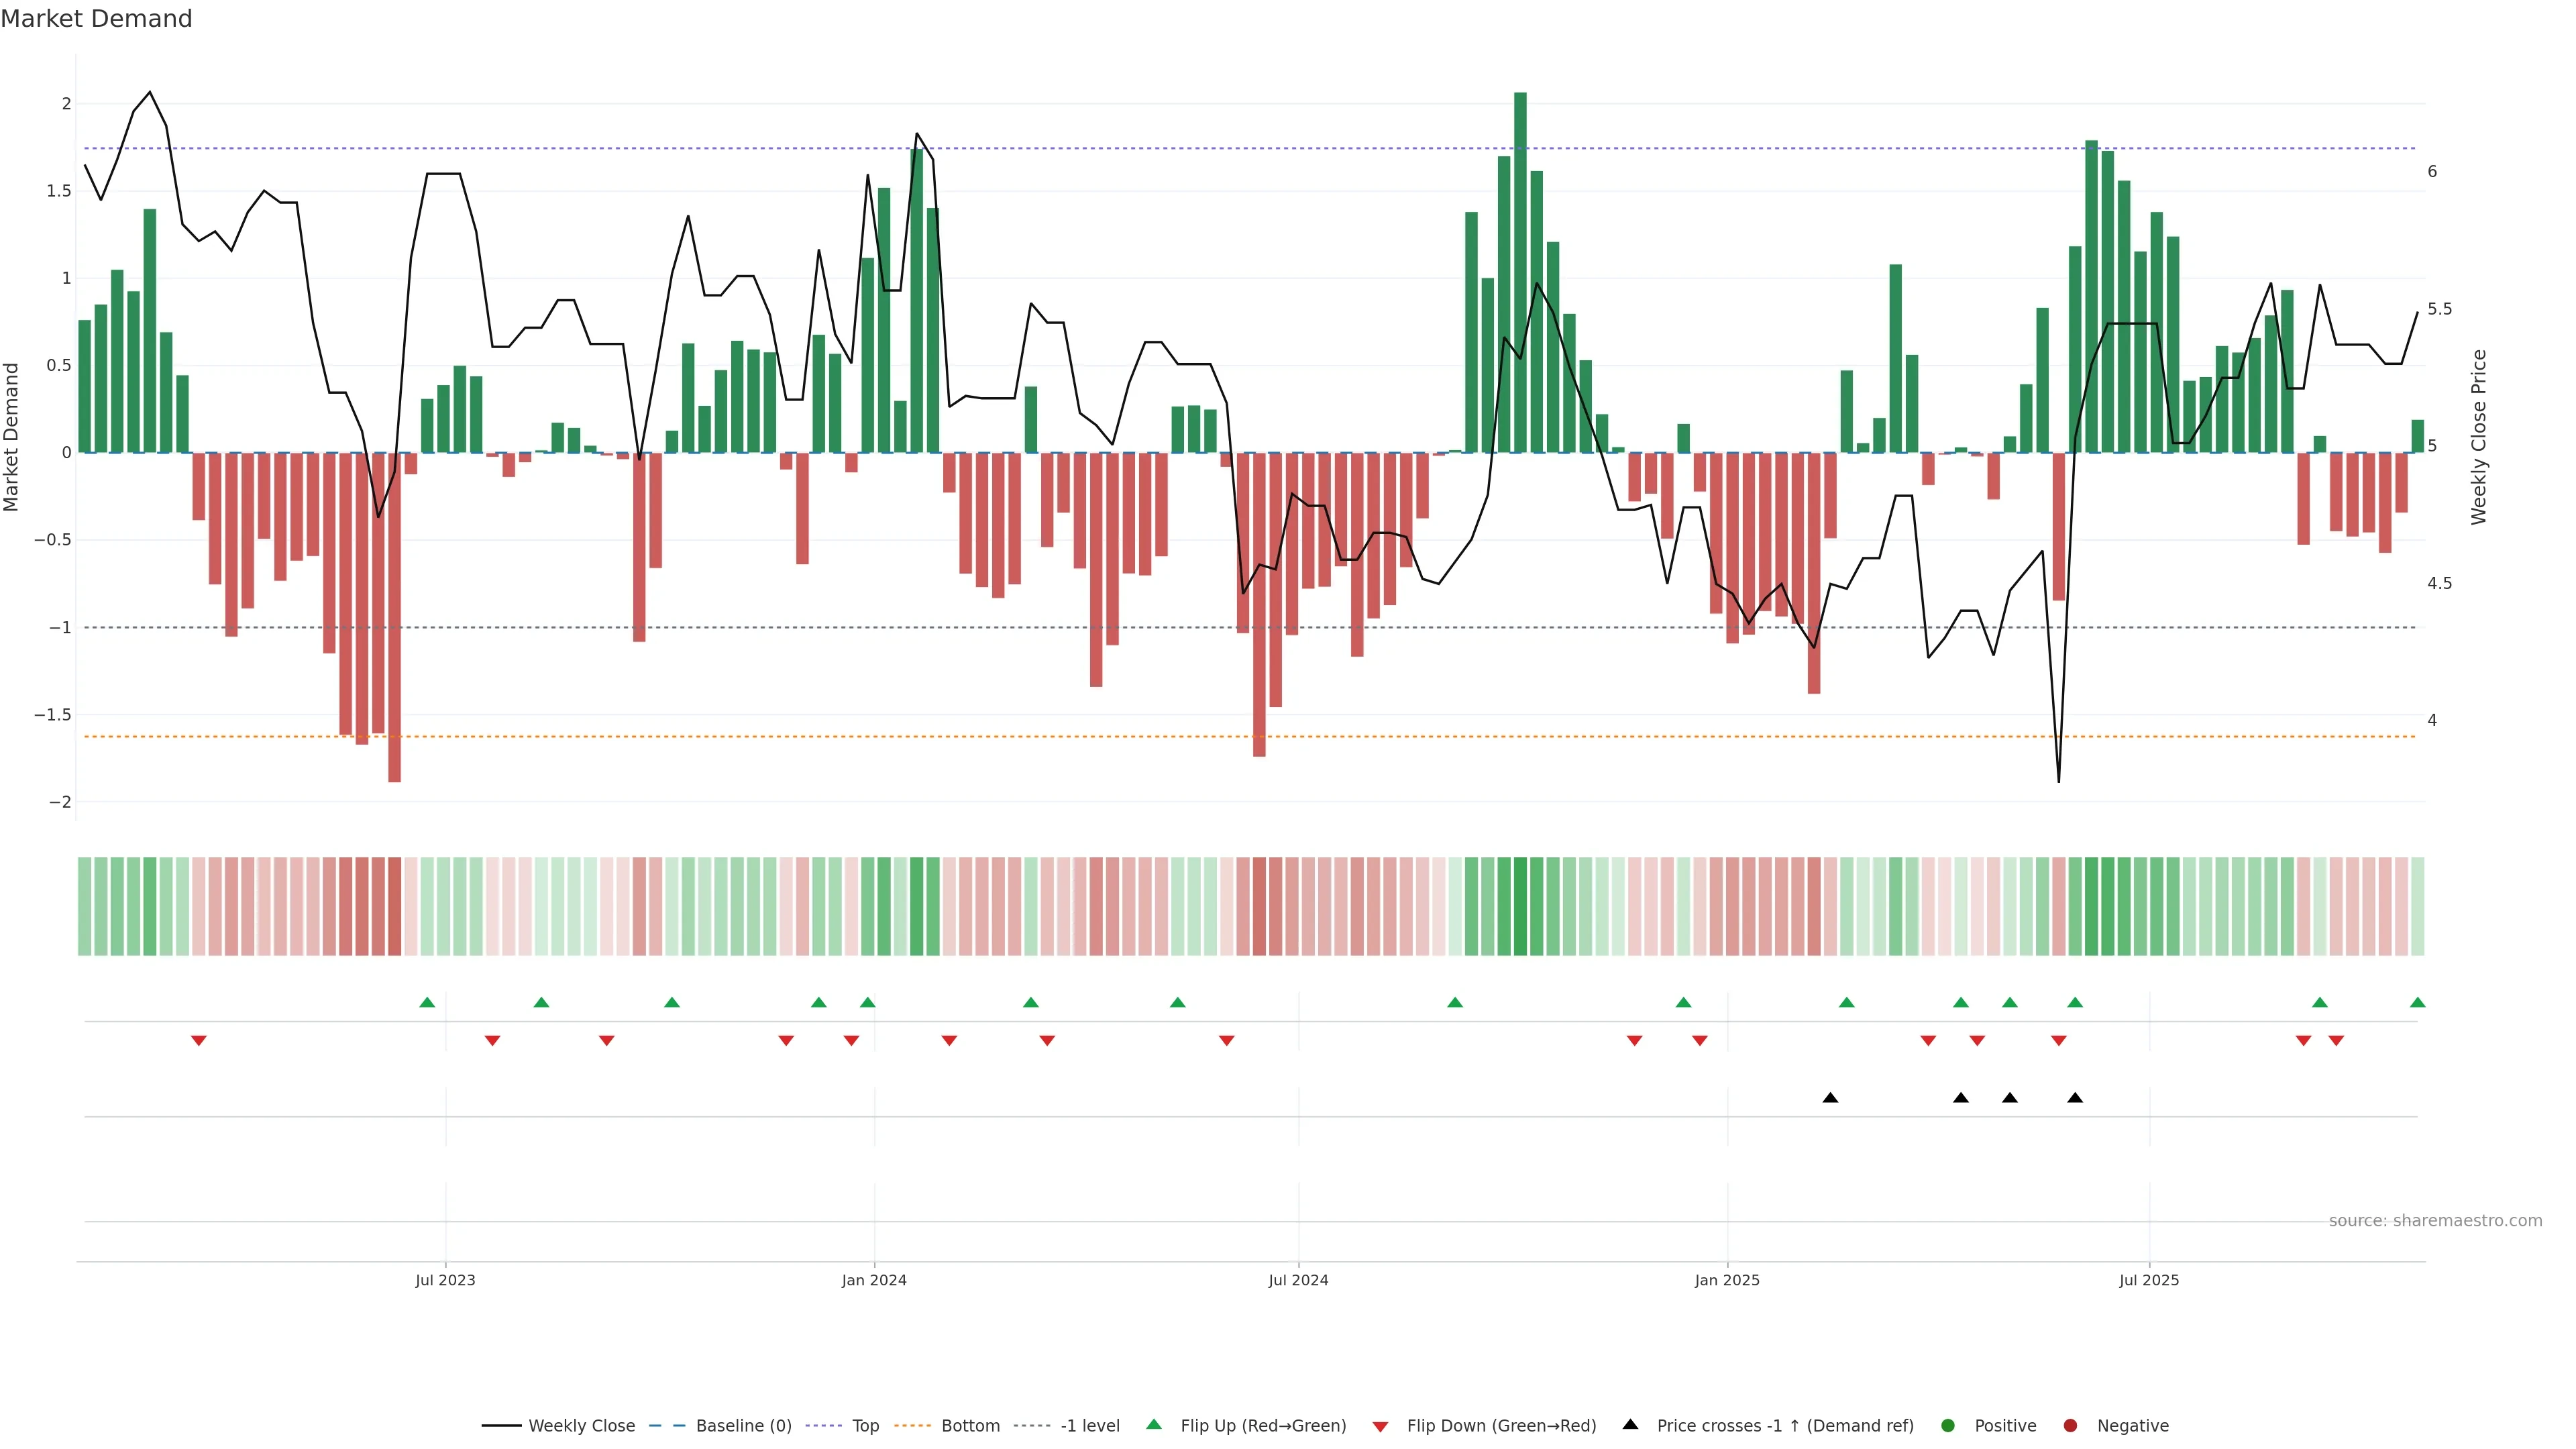The height and width of the screenshot is (1449, 2576).
Task: Click the Market Demand chart title
Action: (x=96, y=19)
